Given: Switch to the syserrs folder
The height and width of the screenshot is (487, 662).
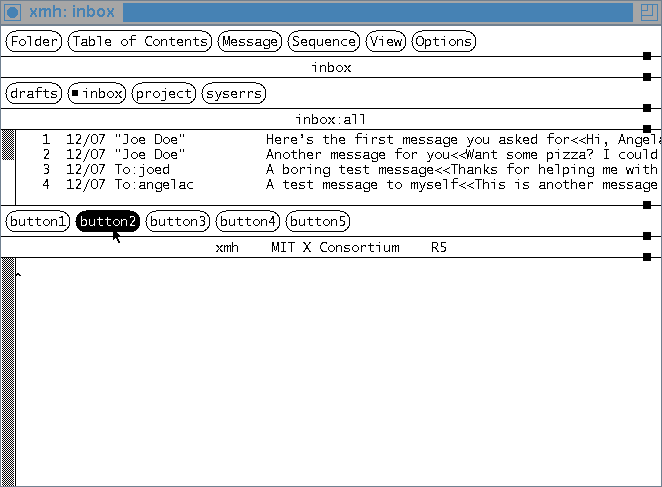Looking at the screenshot, I should (233, 93).
